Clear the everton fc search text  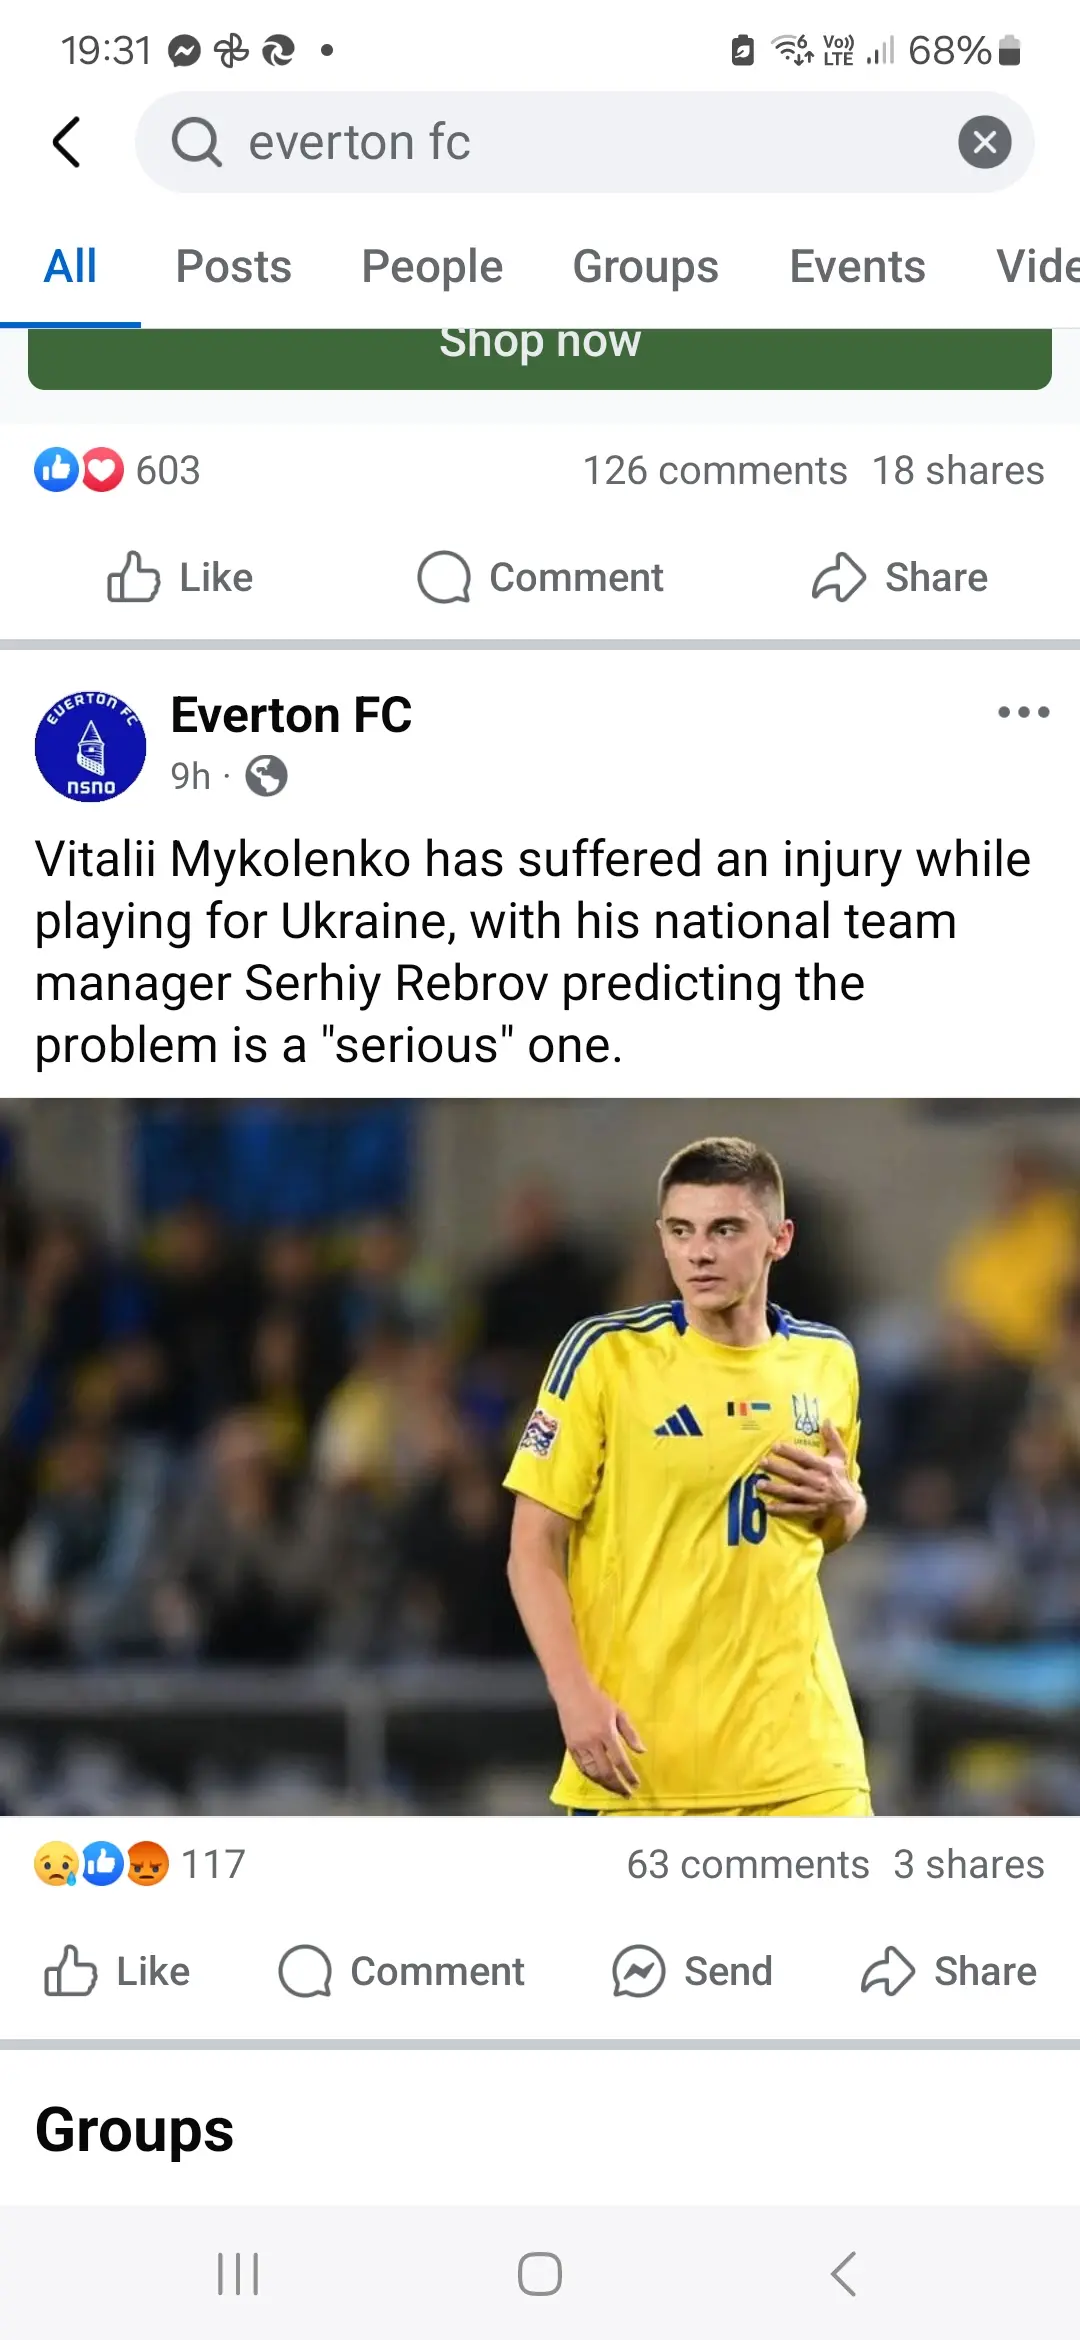click(984, 142)
